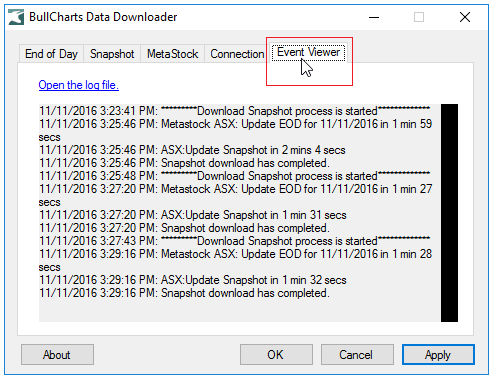Viewport: 495px width, 381px height.
Task: Confirm with the OK button
Action: pos(276,355)
